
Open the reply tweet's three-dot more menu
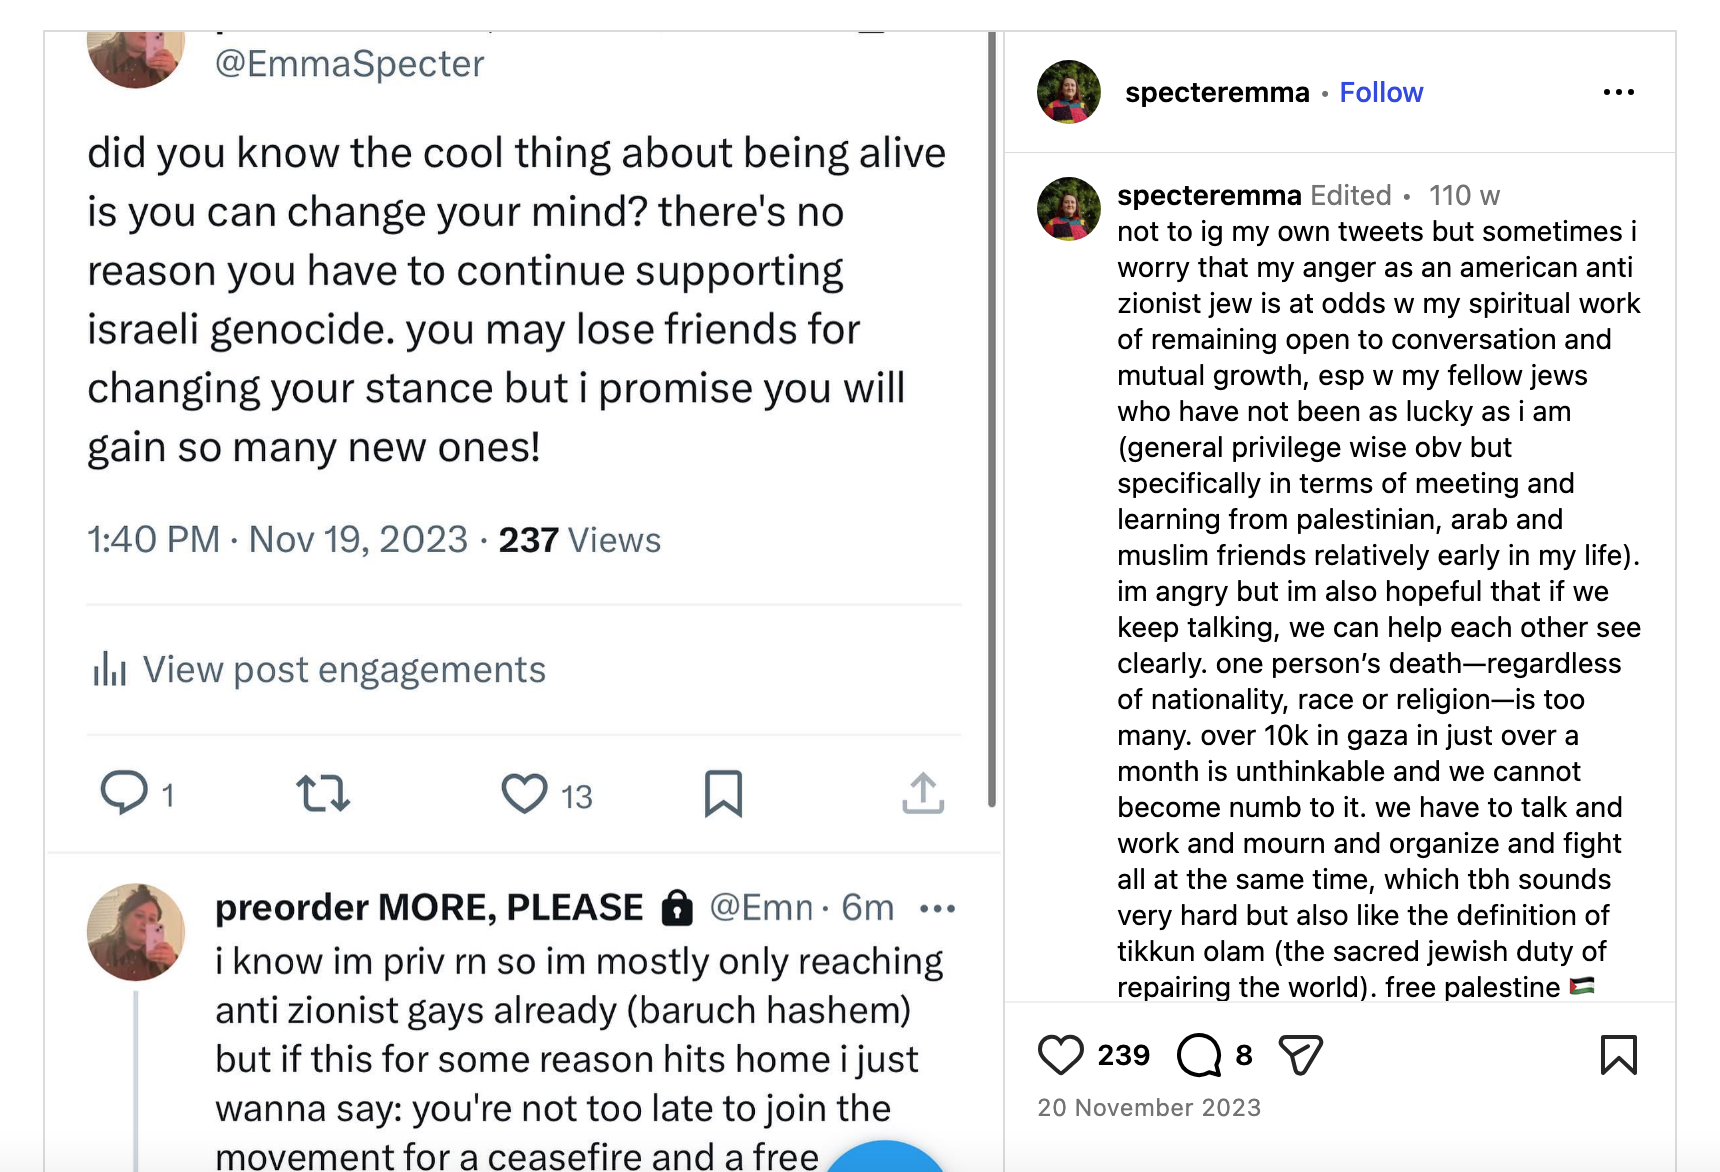pos(937,908)
